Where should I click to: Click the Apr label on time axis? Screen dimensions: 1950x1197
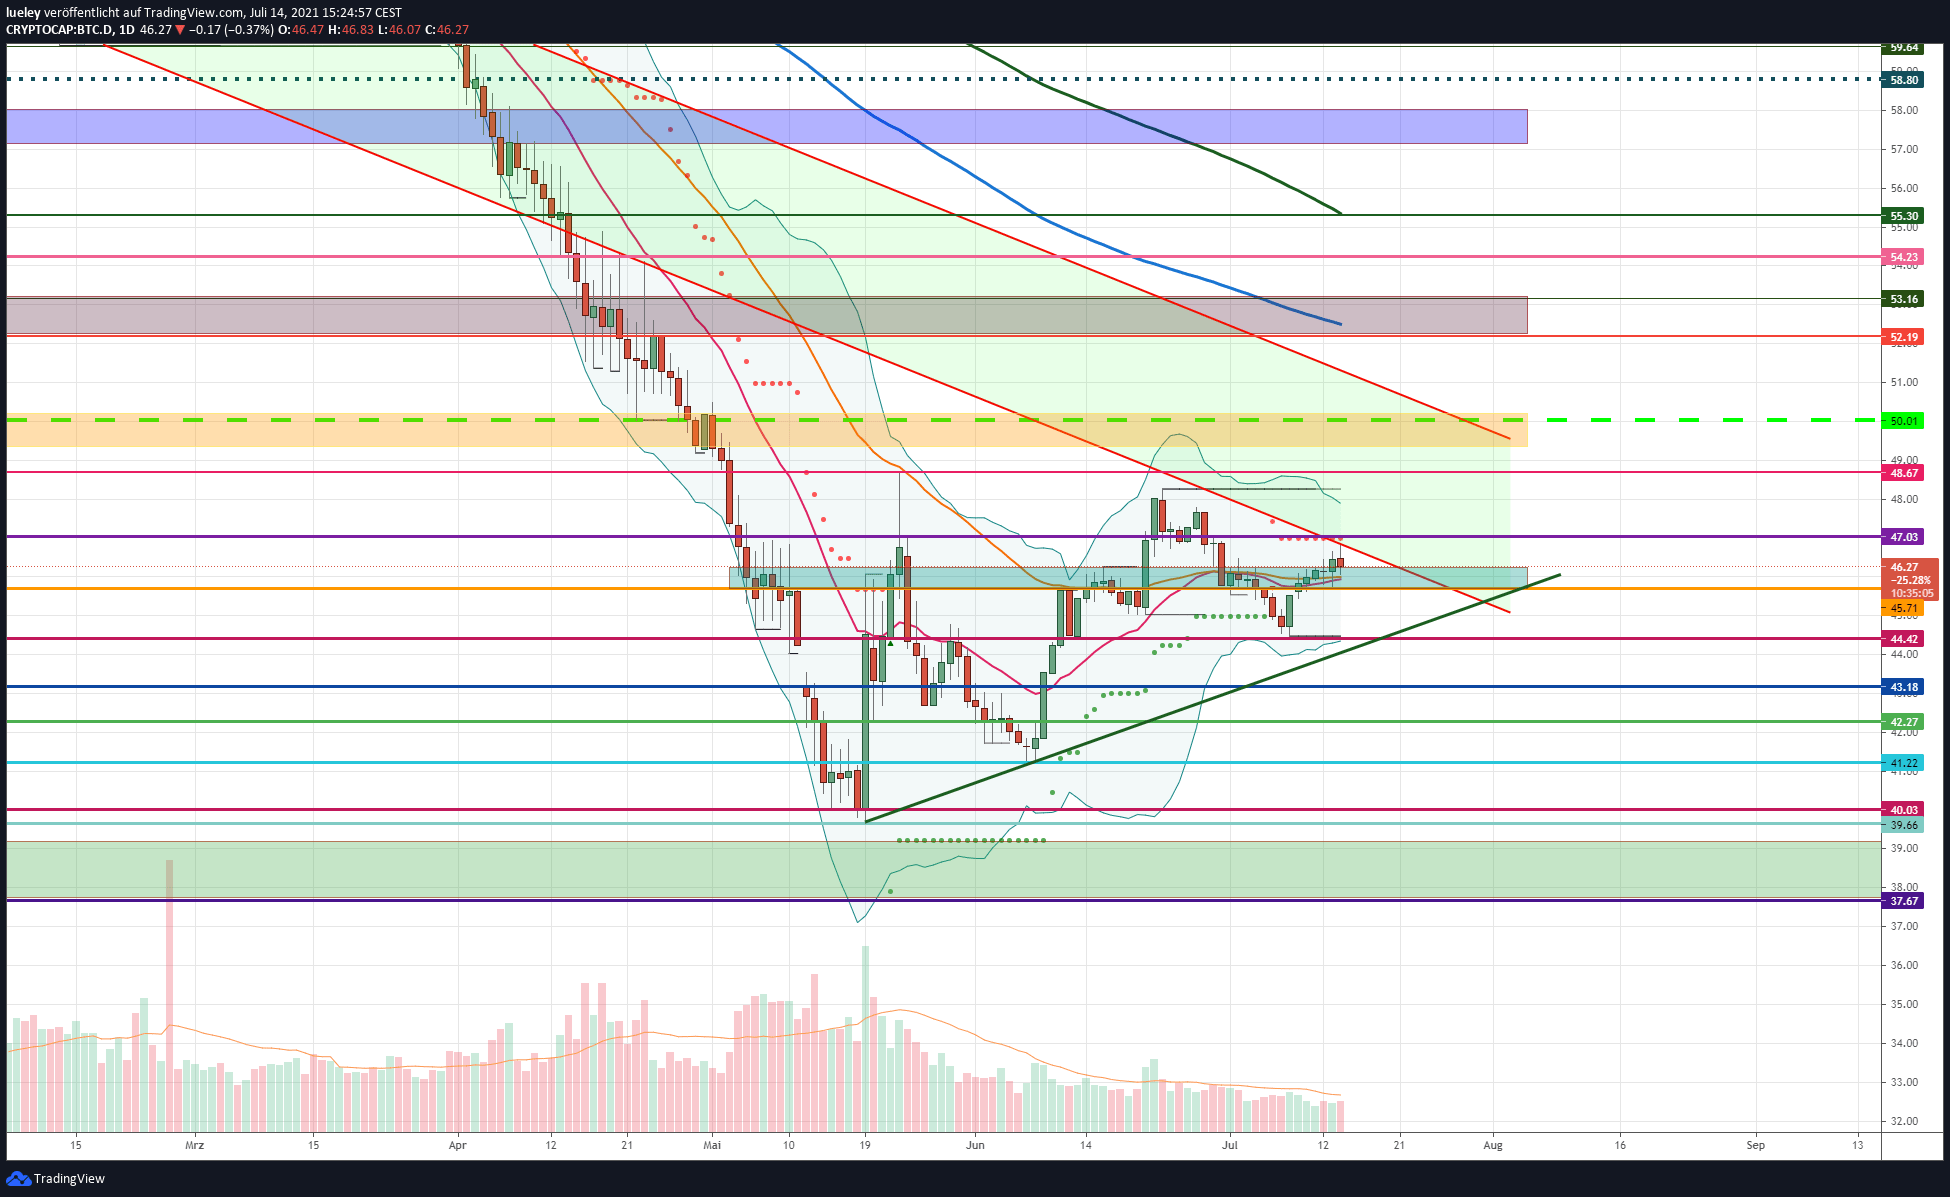click(x=458, y=1145)
